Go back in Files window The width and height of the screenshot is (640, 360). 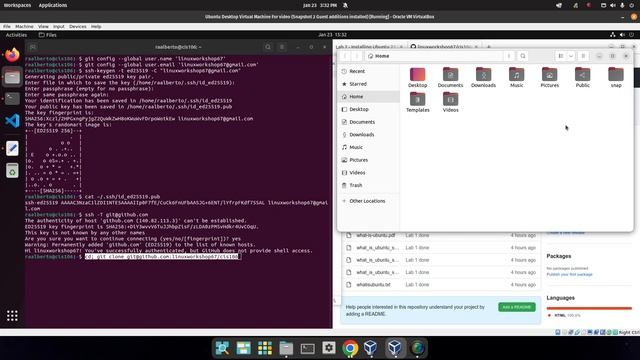pyautogui.click(x=345, y=56)
